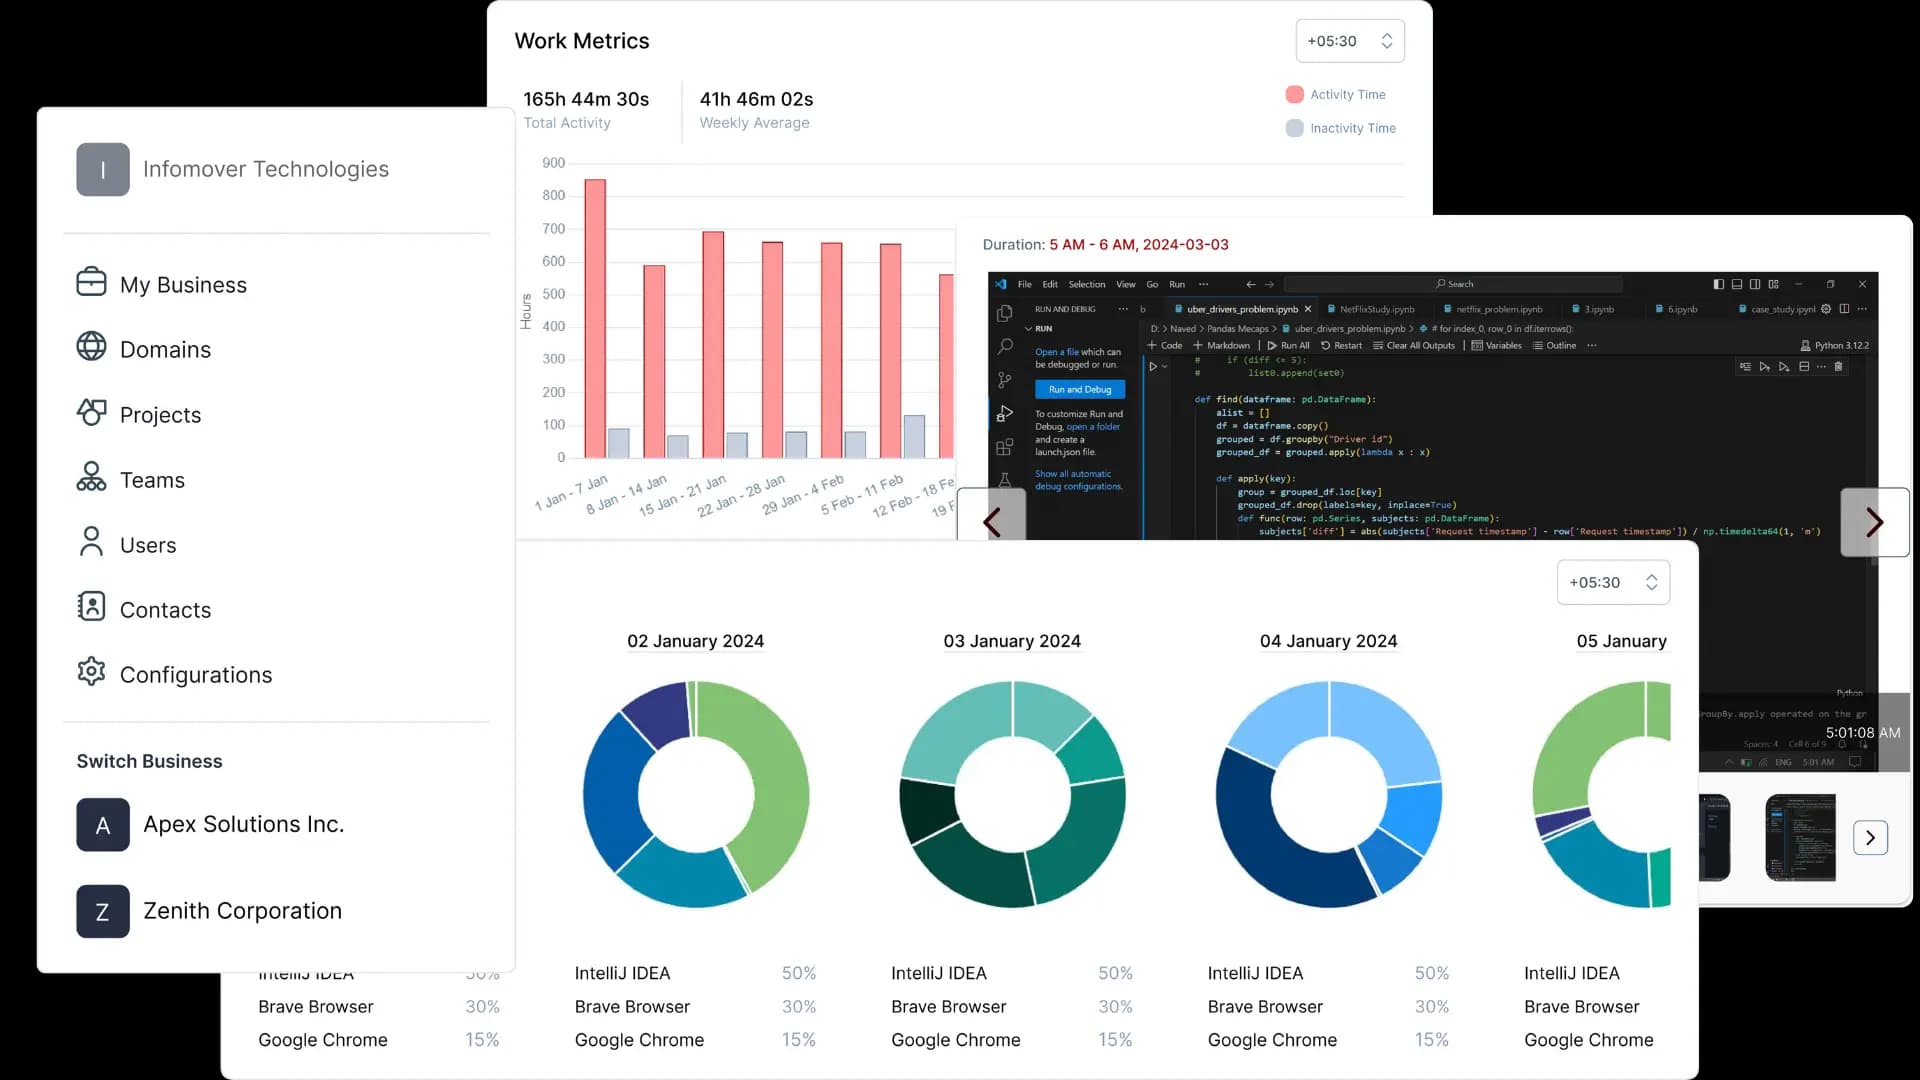The image size is (1920, 1080).
Task: Open Configurations via the gear icon
Action: 91,672
